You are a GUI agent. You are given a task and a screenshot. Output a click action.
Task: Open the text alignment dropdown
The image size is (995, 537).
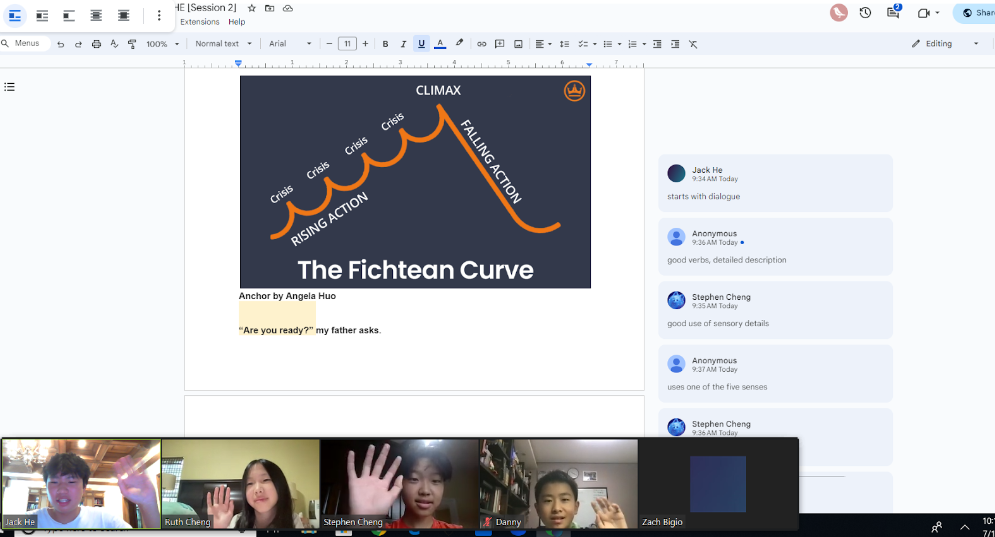(543, 44)
